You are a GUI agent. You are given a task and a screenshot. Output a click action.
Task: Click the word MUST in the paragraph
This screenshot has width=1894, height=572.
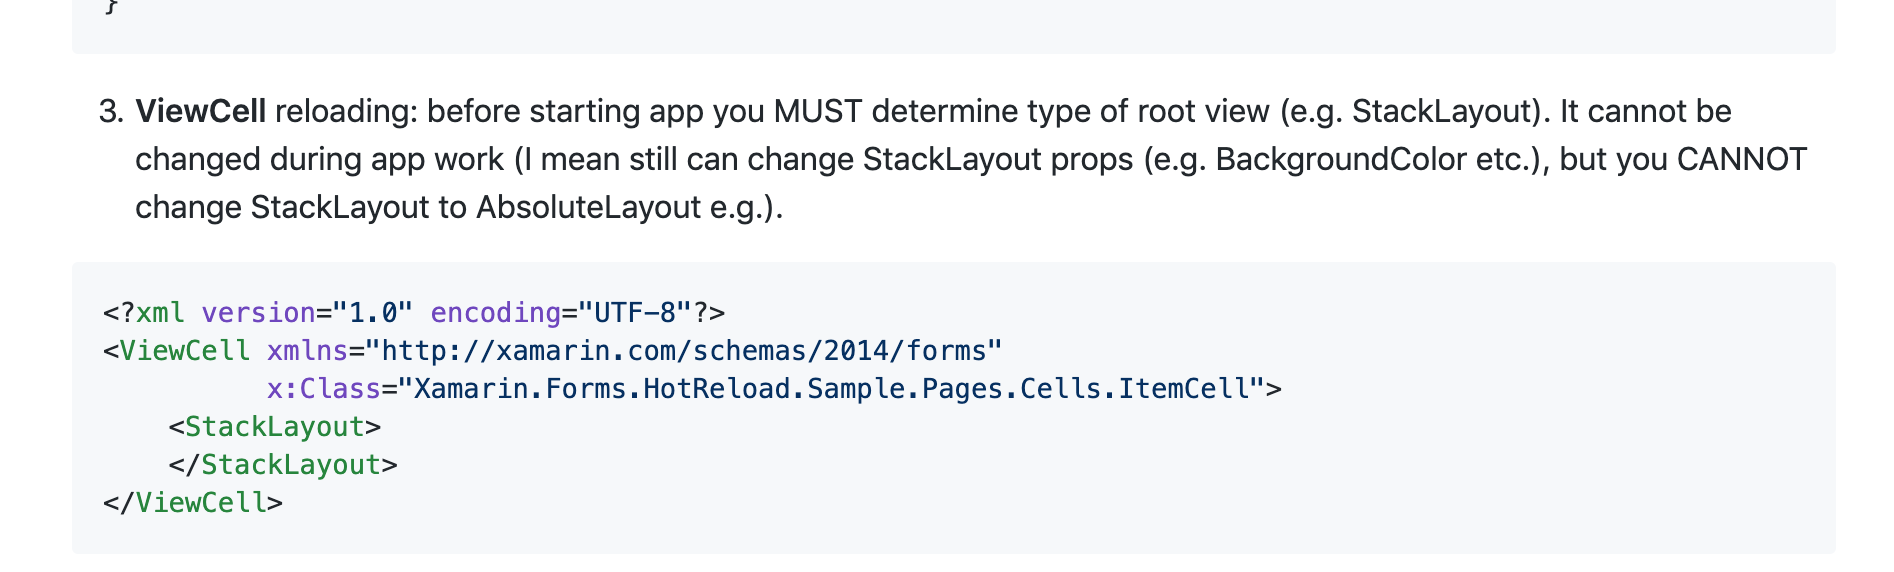(x=818, y=111)
